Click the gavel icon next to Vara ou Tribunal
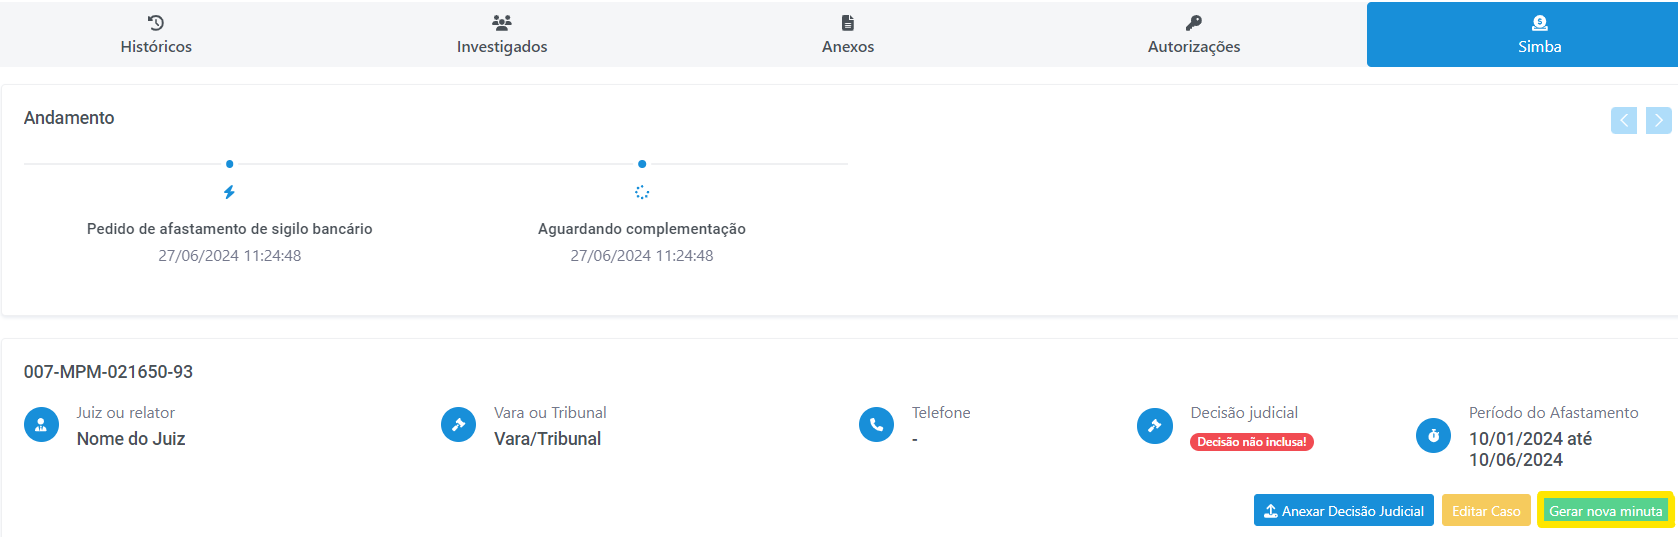This screenshot has width=1678, height=537. pos(458,425)
